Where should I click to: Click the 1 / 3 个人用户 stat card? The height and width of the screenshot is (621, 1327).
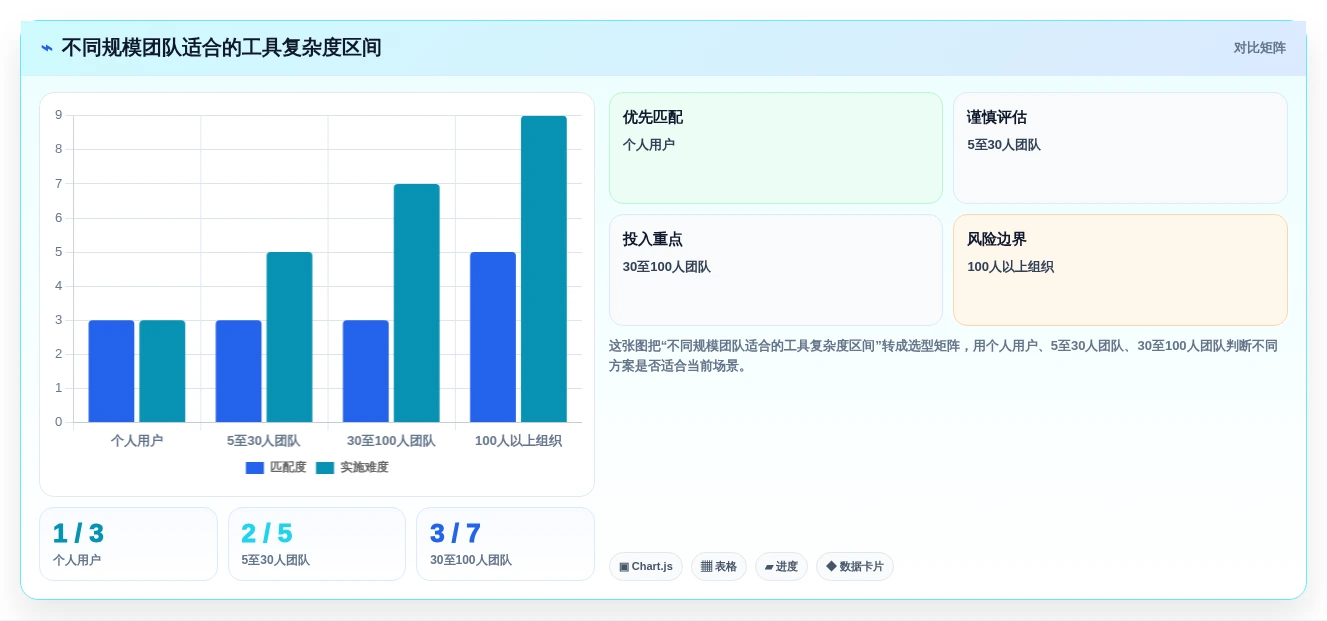128,544
